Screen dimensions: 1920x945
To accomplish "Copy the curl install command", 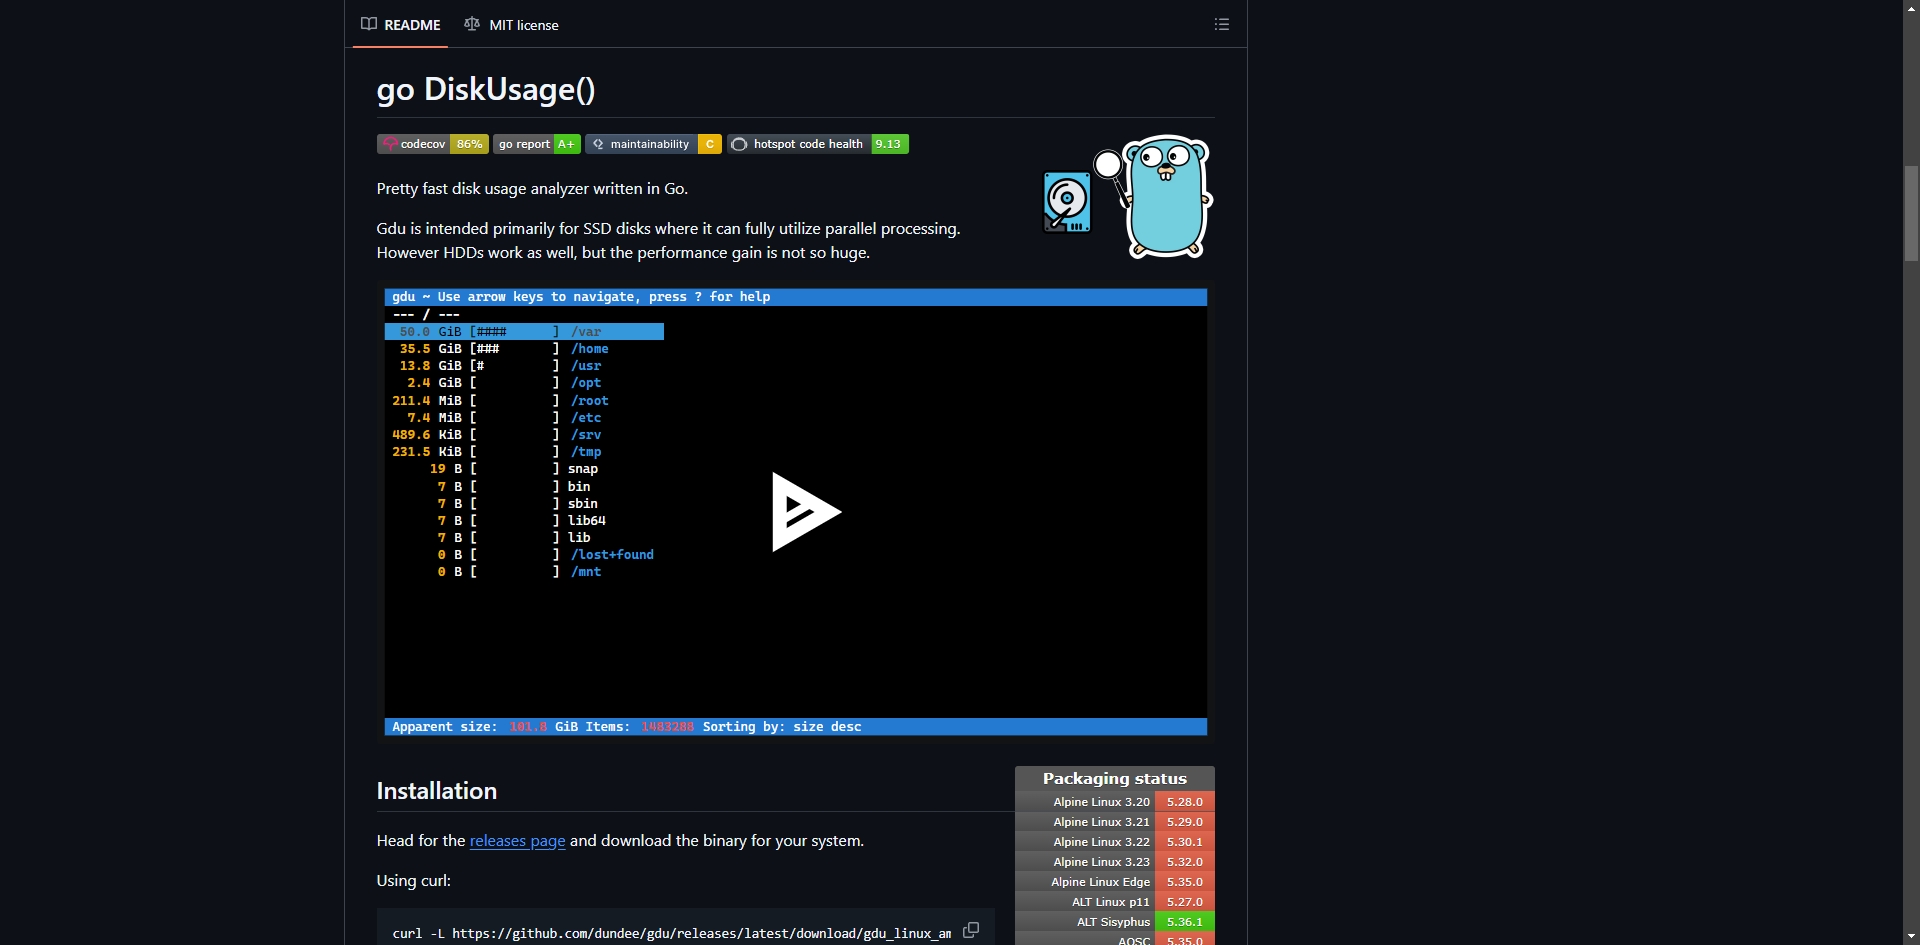I will (971, 930).
